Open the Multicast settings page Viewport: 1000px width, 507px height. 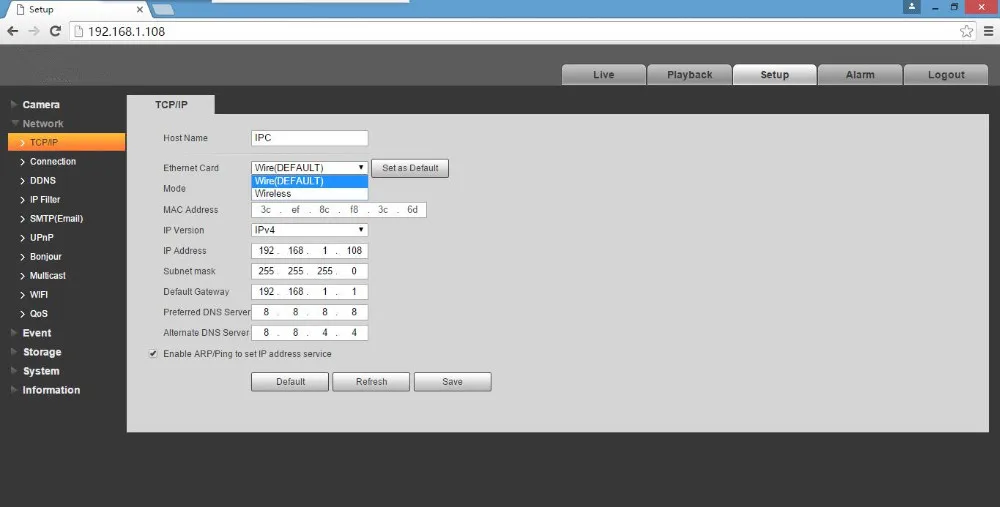coord(48,276)
